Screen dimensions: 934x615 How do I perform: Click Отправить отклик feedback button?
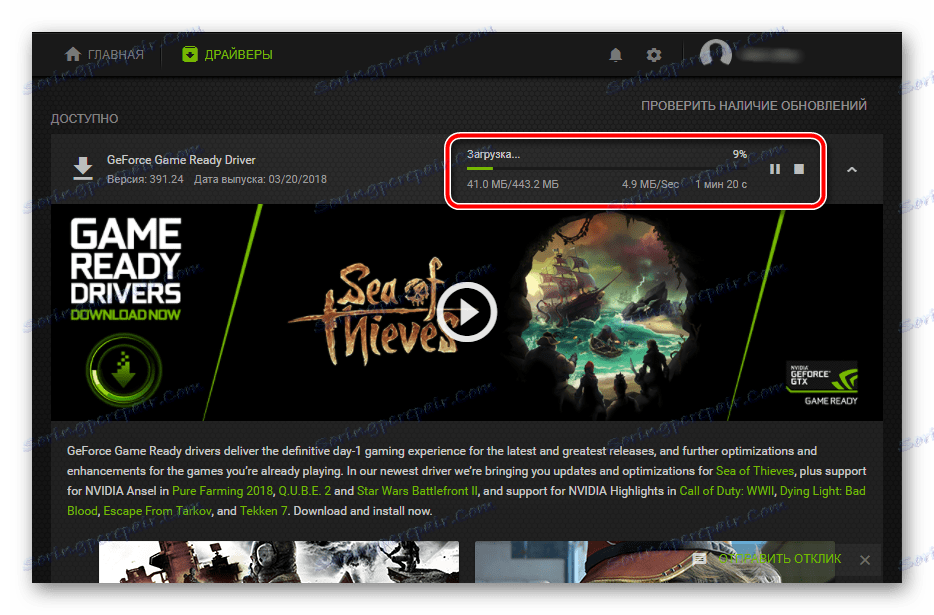click(x=780, y=558)
